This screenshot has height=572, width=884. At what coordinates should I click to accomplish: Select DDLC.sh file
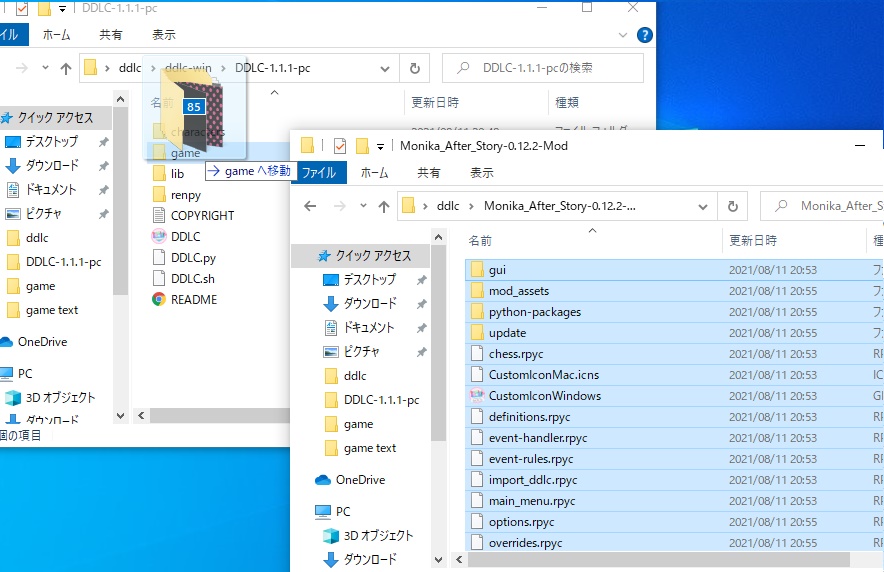pyautogui.click(x=192, y=278)
